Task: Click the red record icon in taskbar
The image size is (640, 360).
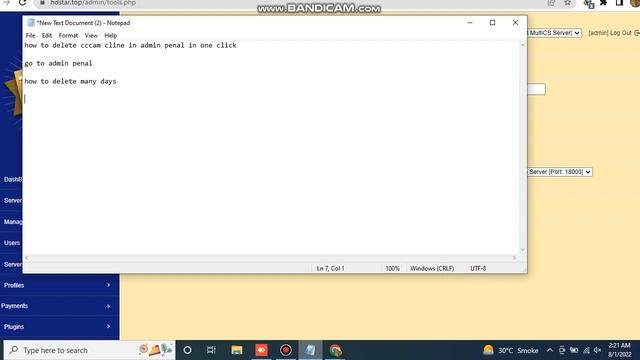Action: coord(286,350)
